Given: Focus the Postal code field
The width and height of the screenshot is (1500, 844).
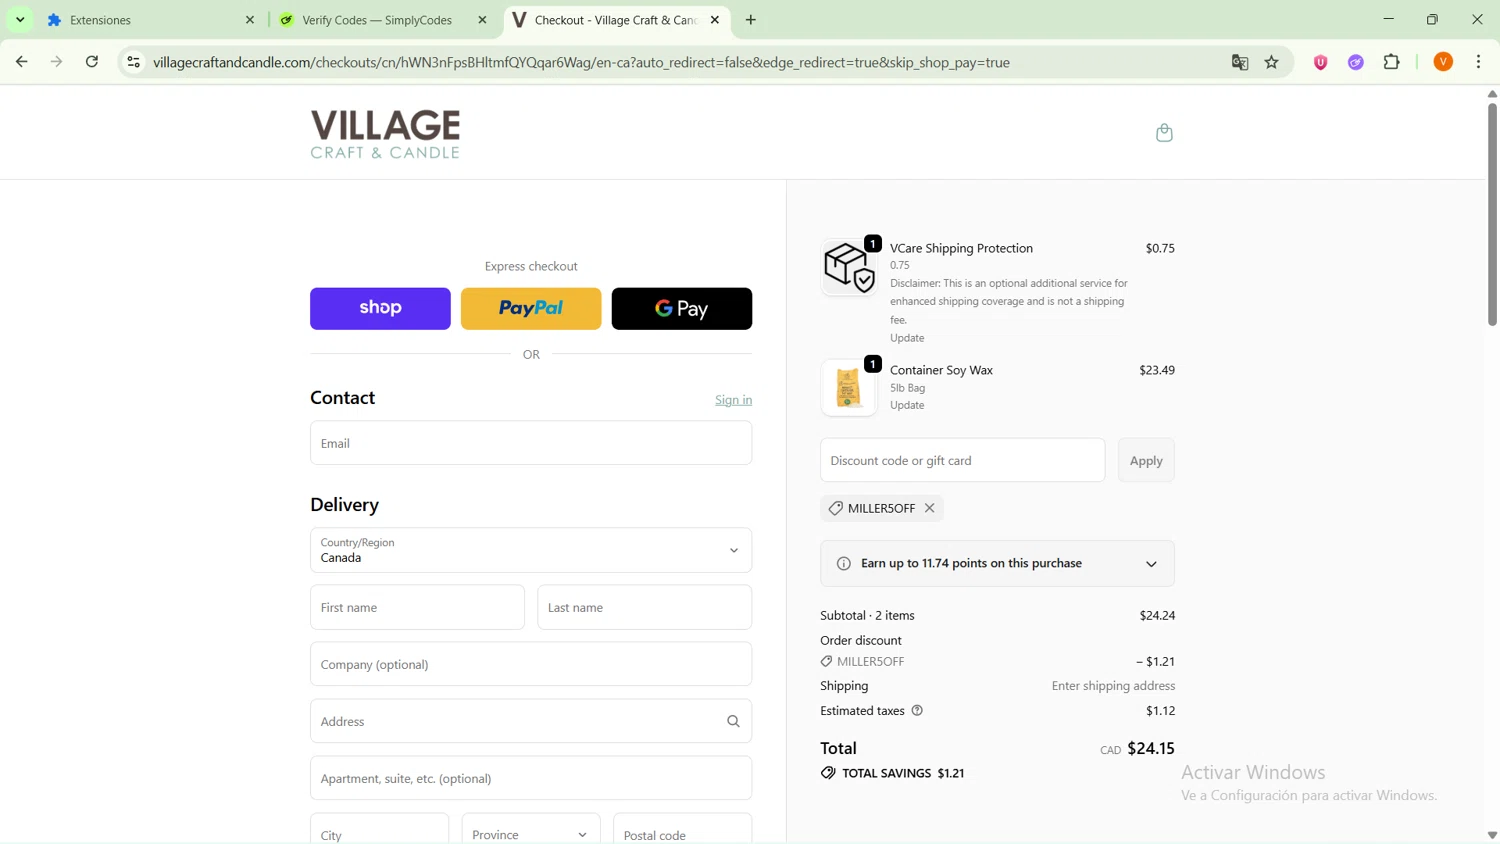Looking at the screenshot, I should 682,829.
